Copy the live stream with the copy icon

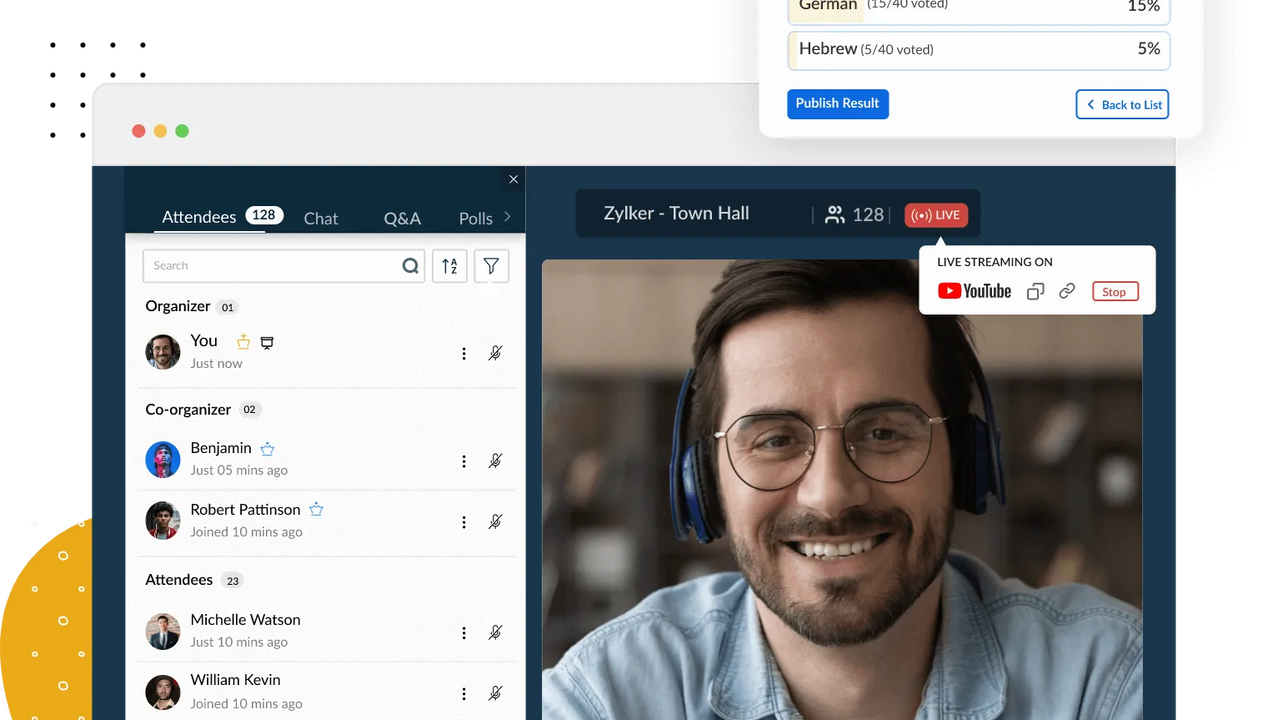tap(1036, 291)
